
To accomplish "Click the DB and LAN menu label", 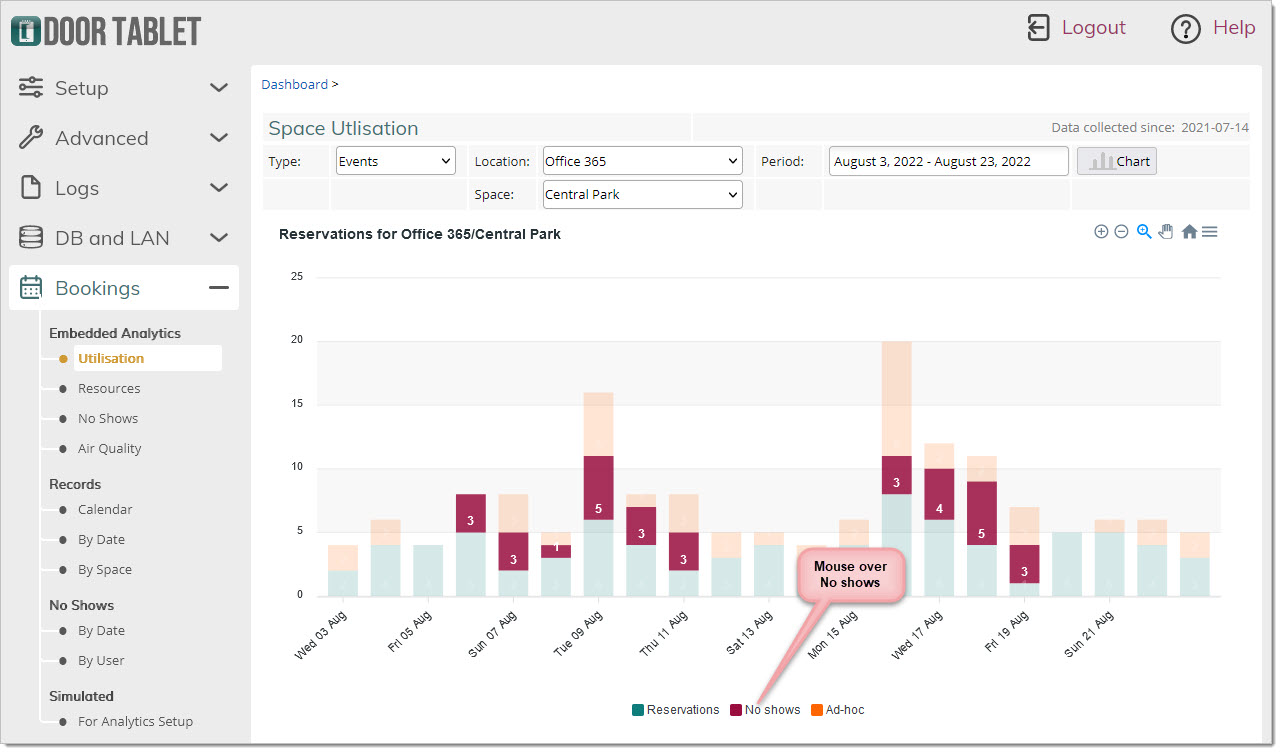I will tap(112, 238).
